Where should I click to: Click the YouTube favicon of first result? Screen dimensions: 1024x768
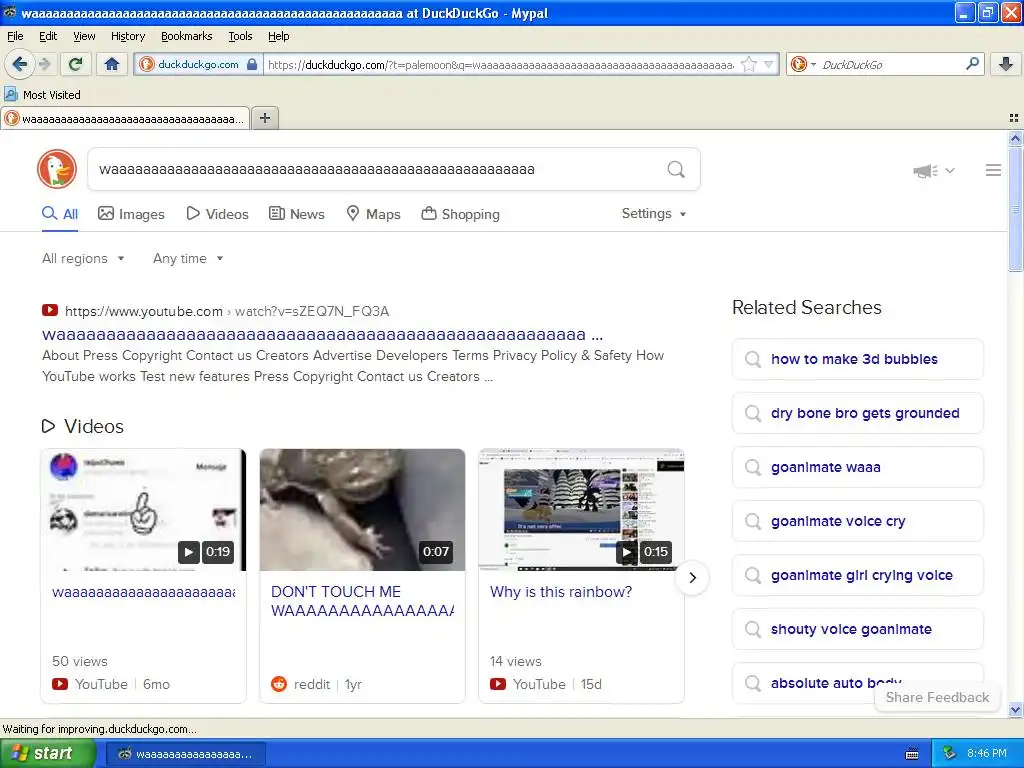click(x=50, y=310)
